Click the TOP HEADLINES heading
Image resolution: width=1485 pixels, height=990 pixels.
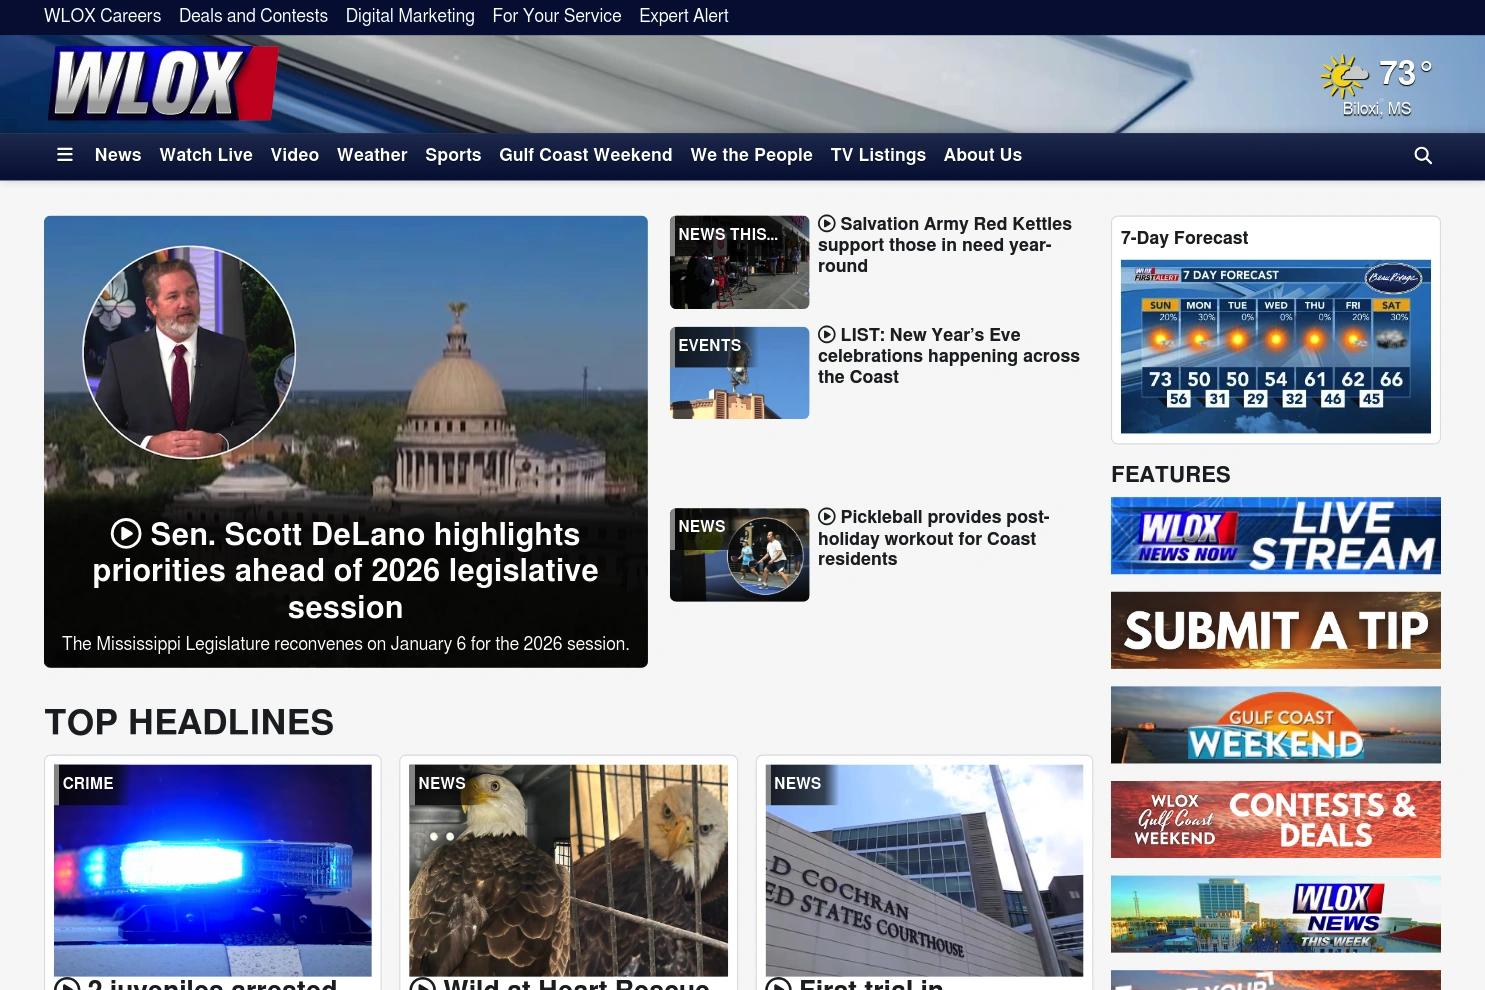coord(189,722)
